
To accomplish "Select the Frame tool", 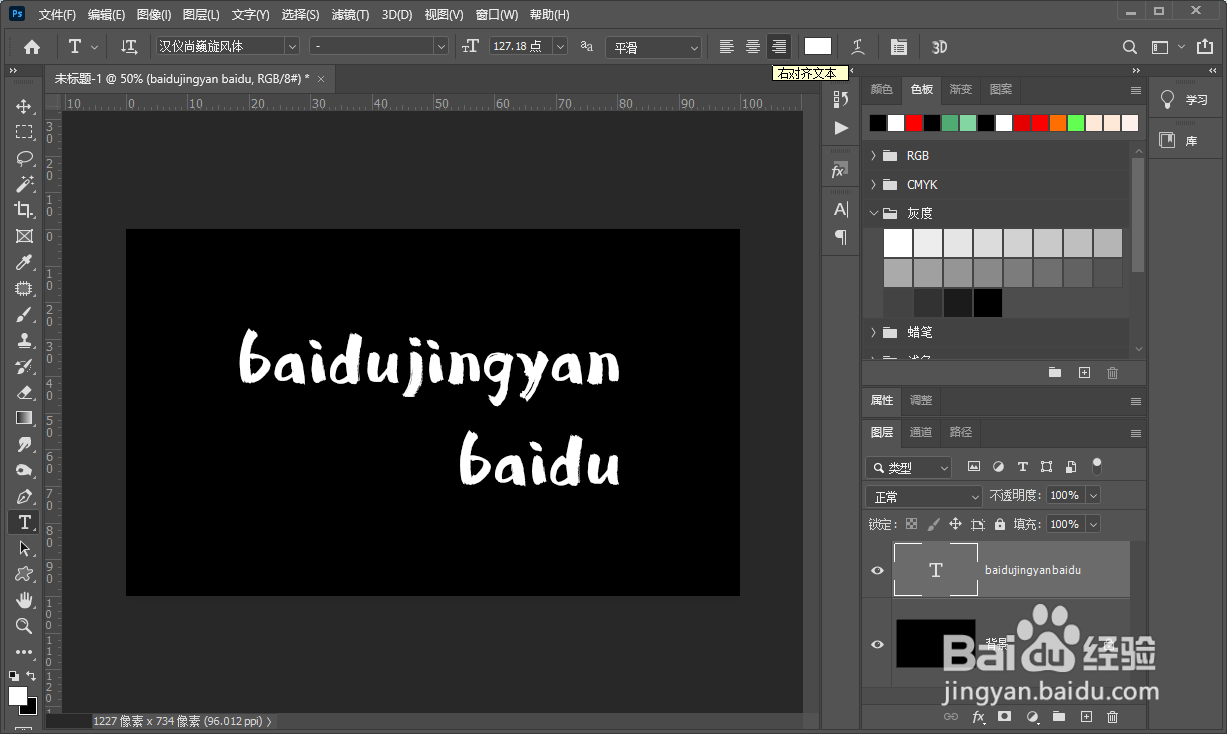I will 24,236.
